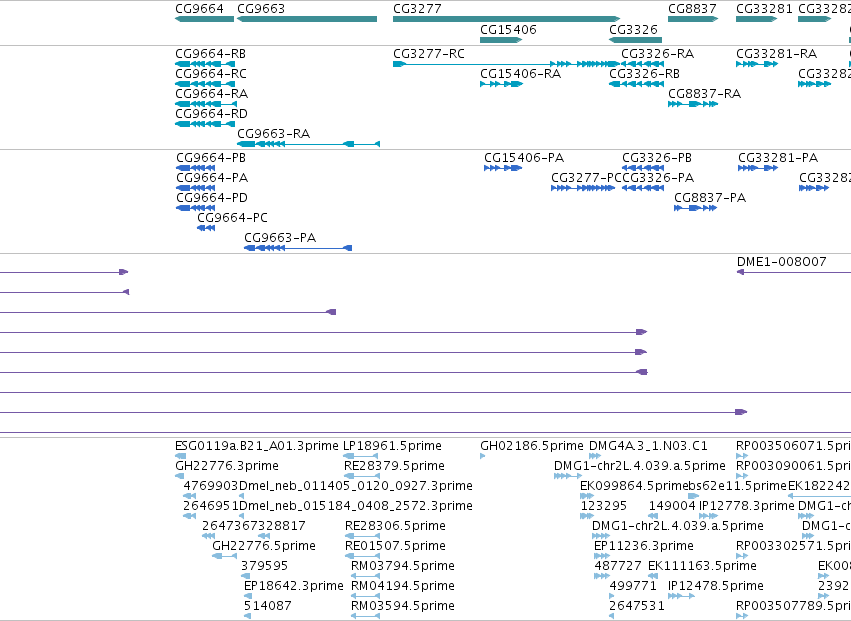
Task: Click the 123295 feature label
Action: pyautogui.click(x=604, y=506)
